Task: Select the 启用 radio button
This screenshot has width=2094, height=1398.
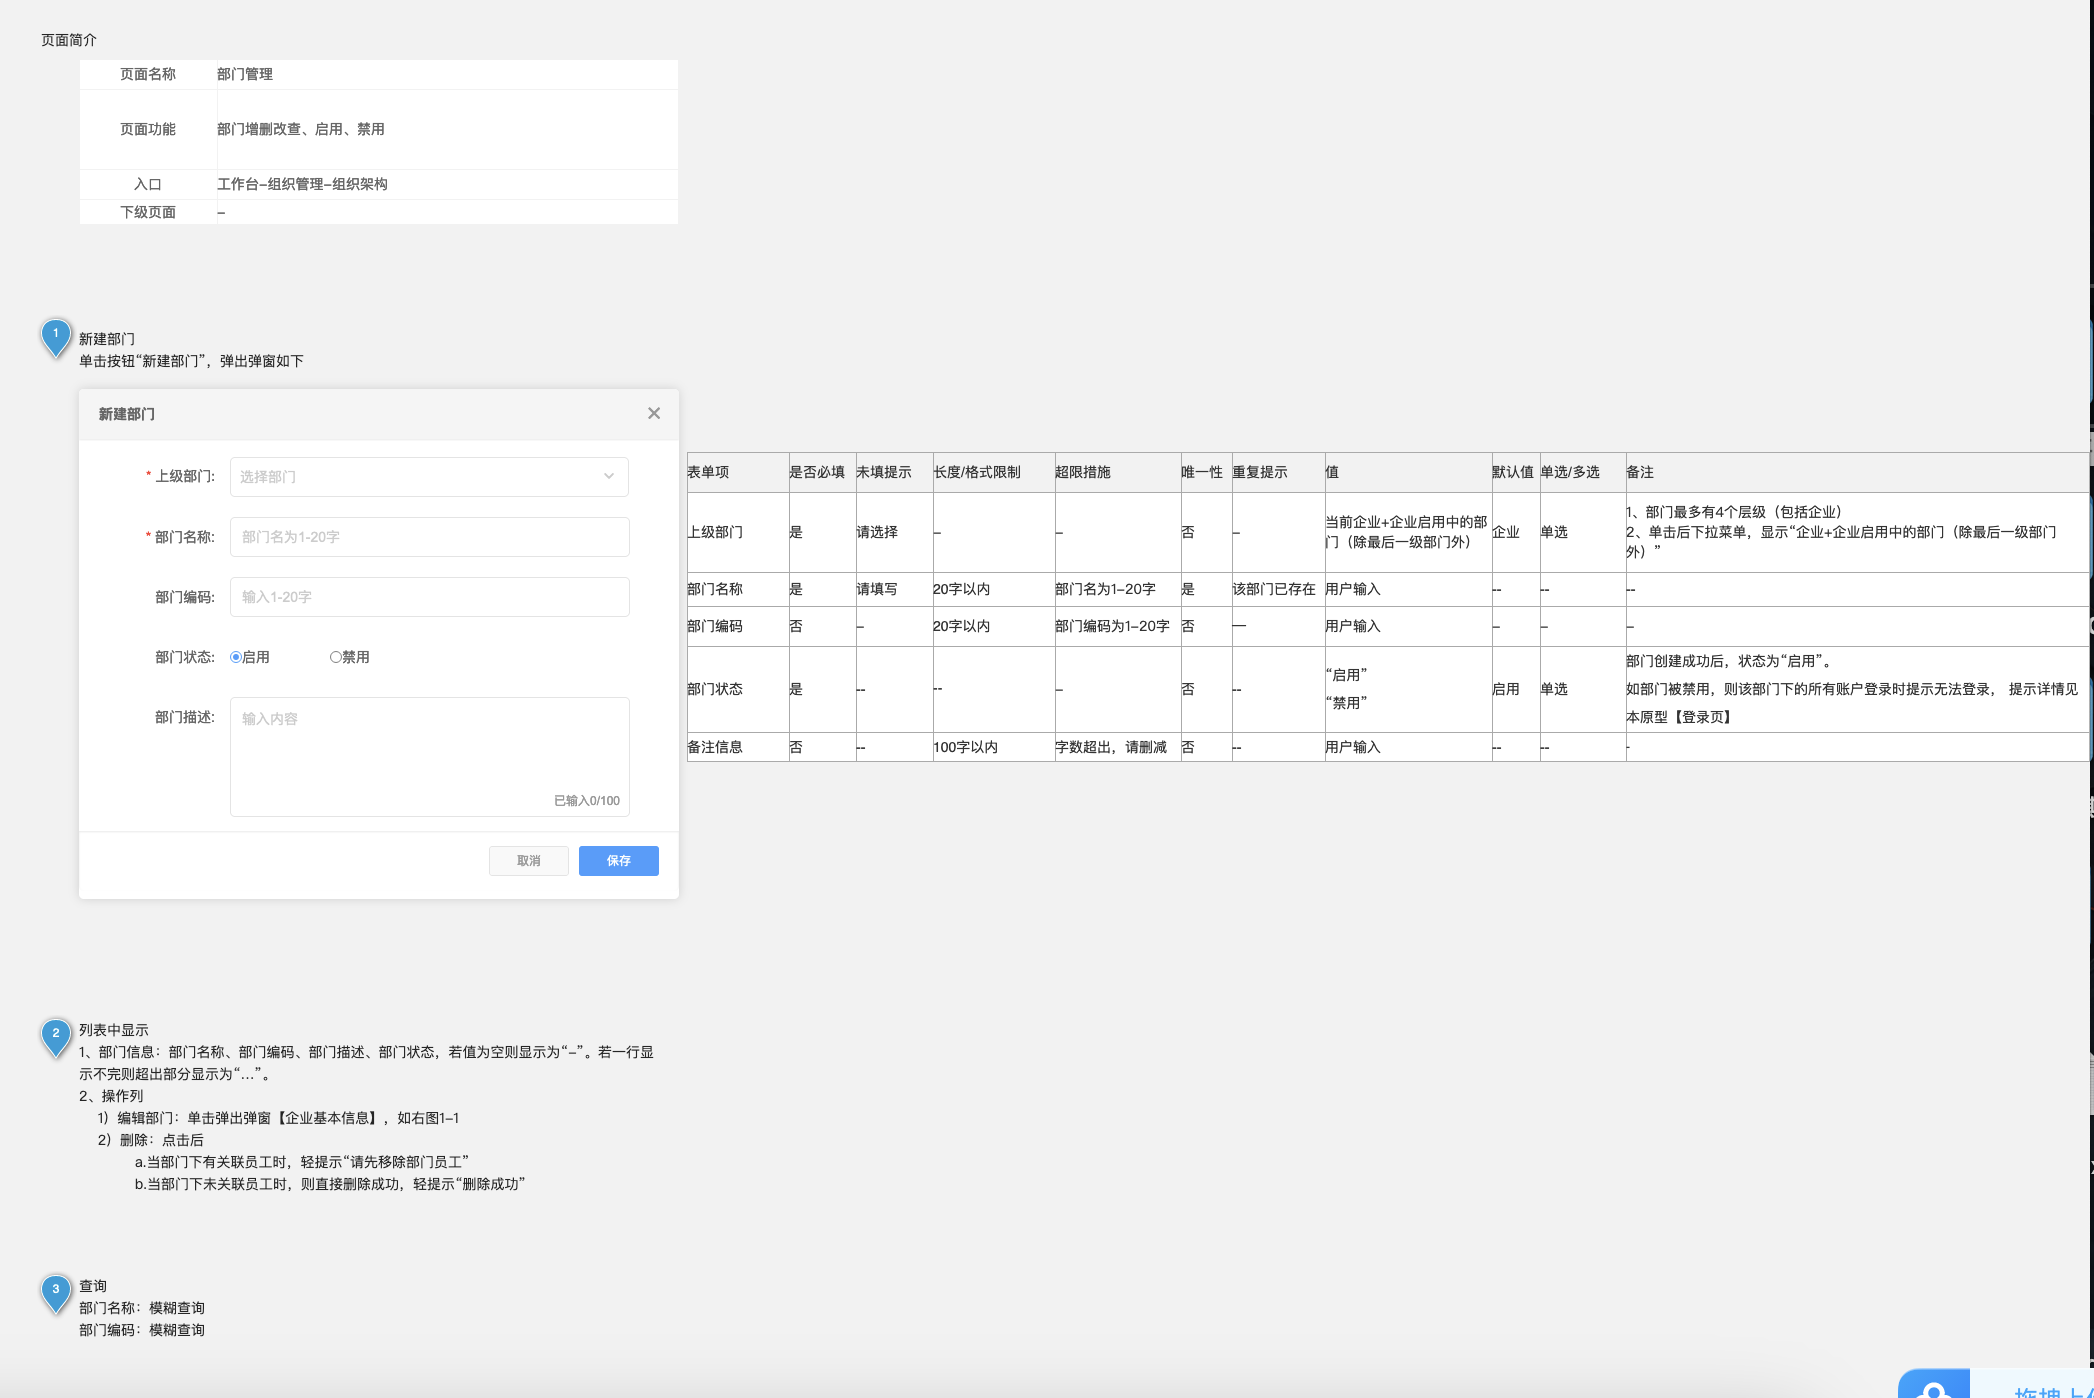Action: pyautogui.click(x=236, y=657)
